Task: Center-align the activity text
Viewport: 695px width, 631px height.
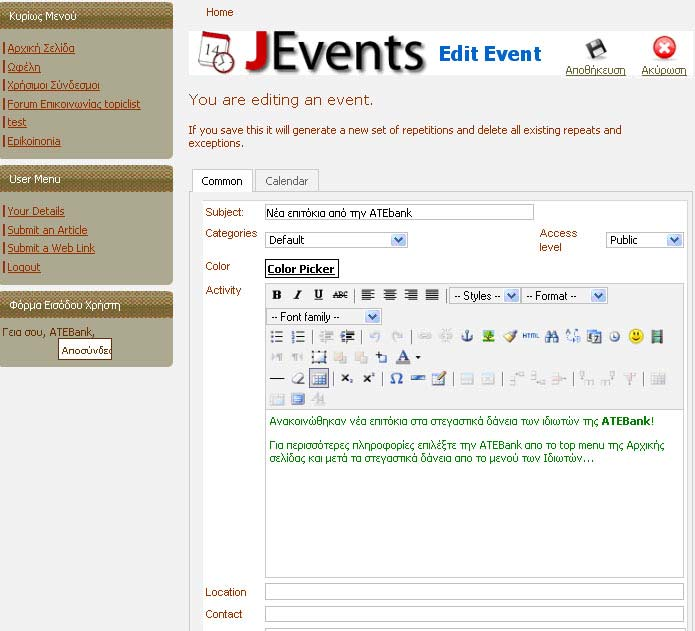Action: point(390,295)
